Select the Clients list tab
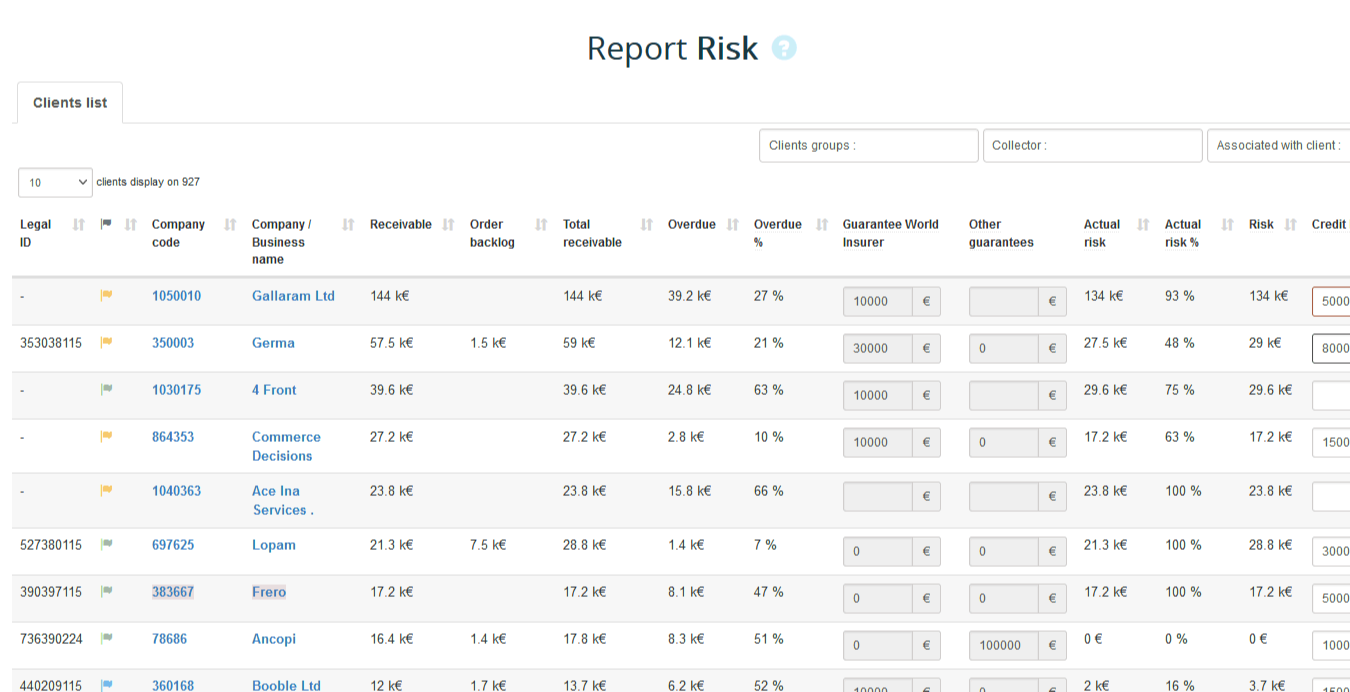This screenshot has height=692, width=1350. point(70,103)
